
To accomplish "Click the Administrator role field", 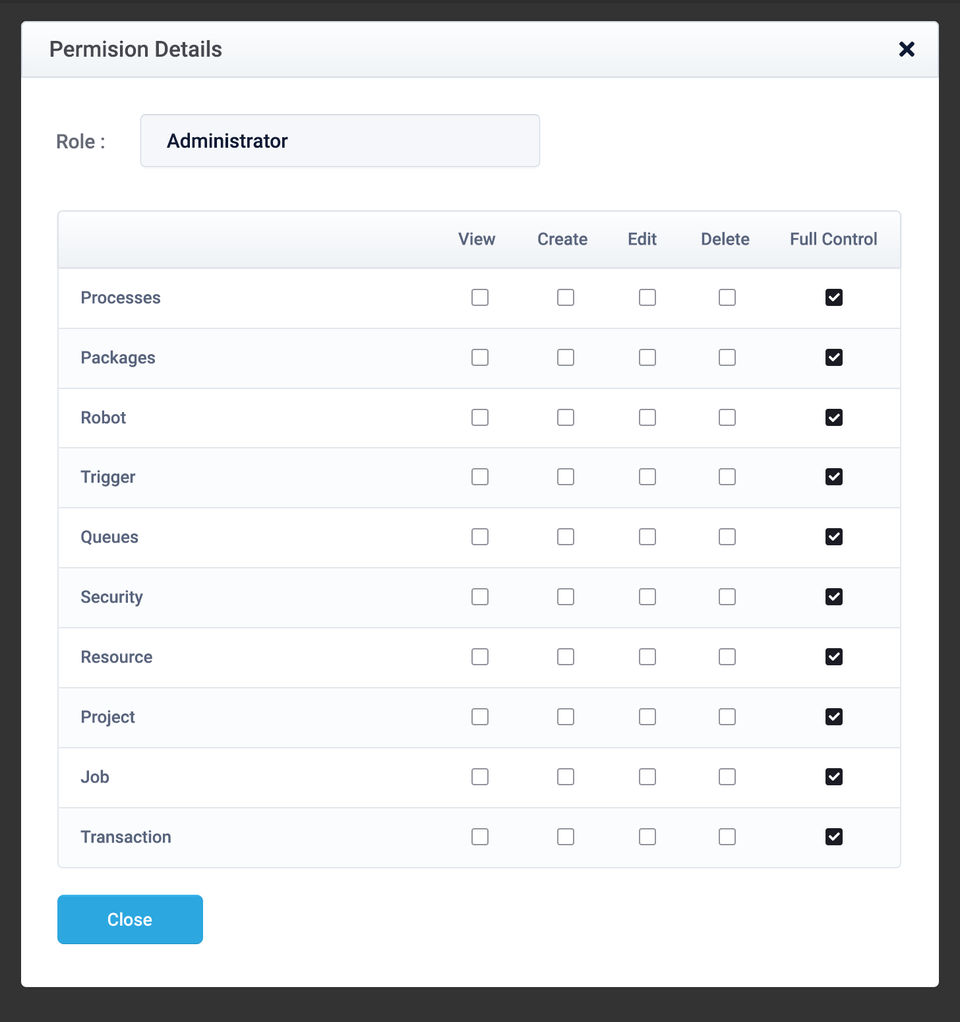I will [340, 141].
